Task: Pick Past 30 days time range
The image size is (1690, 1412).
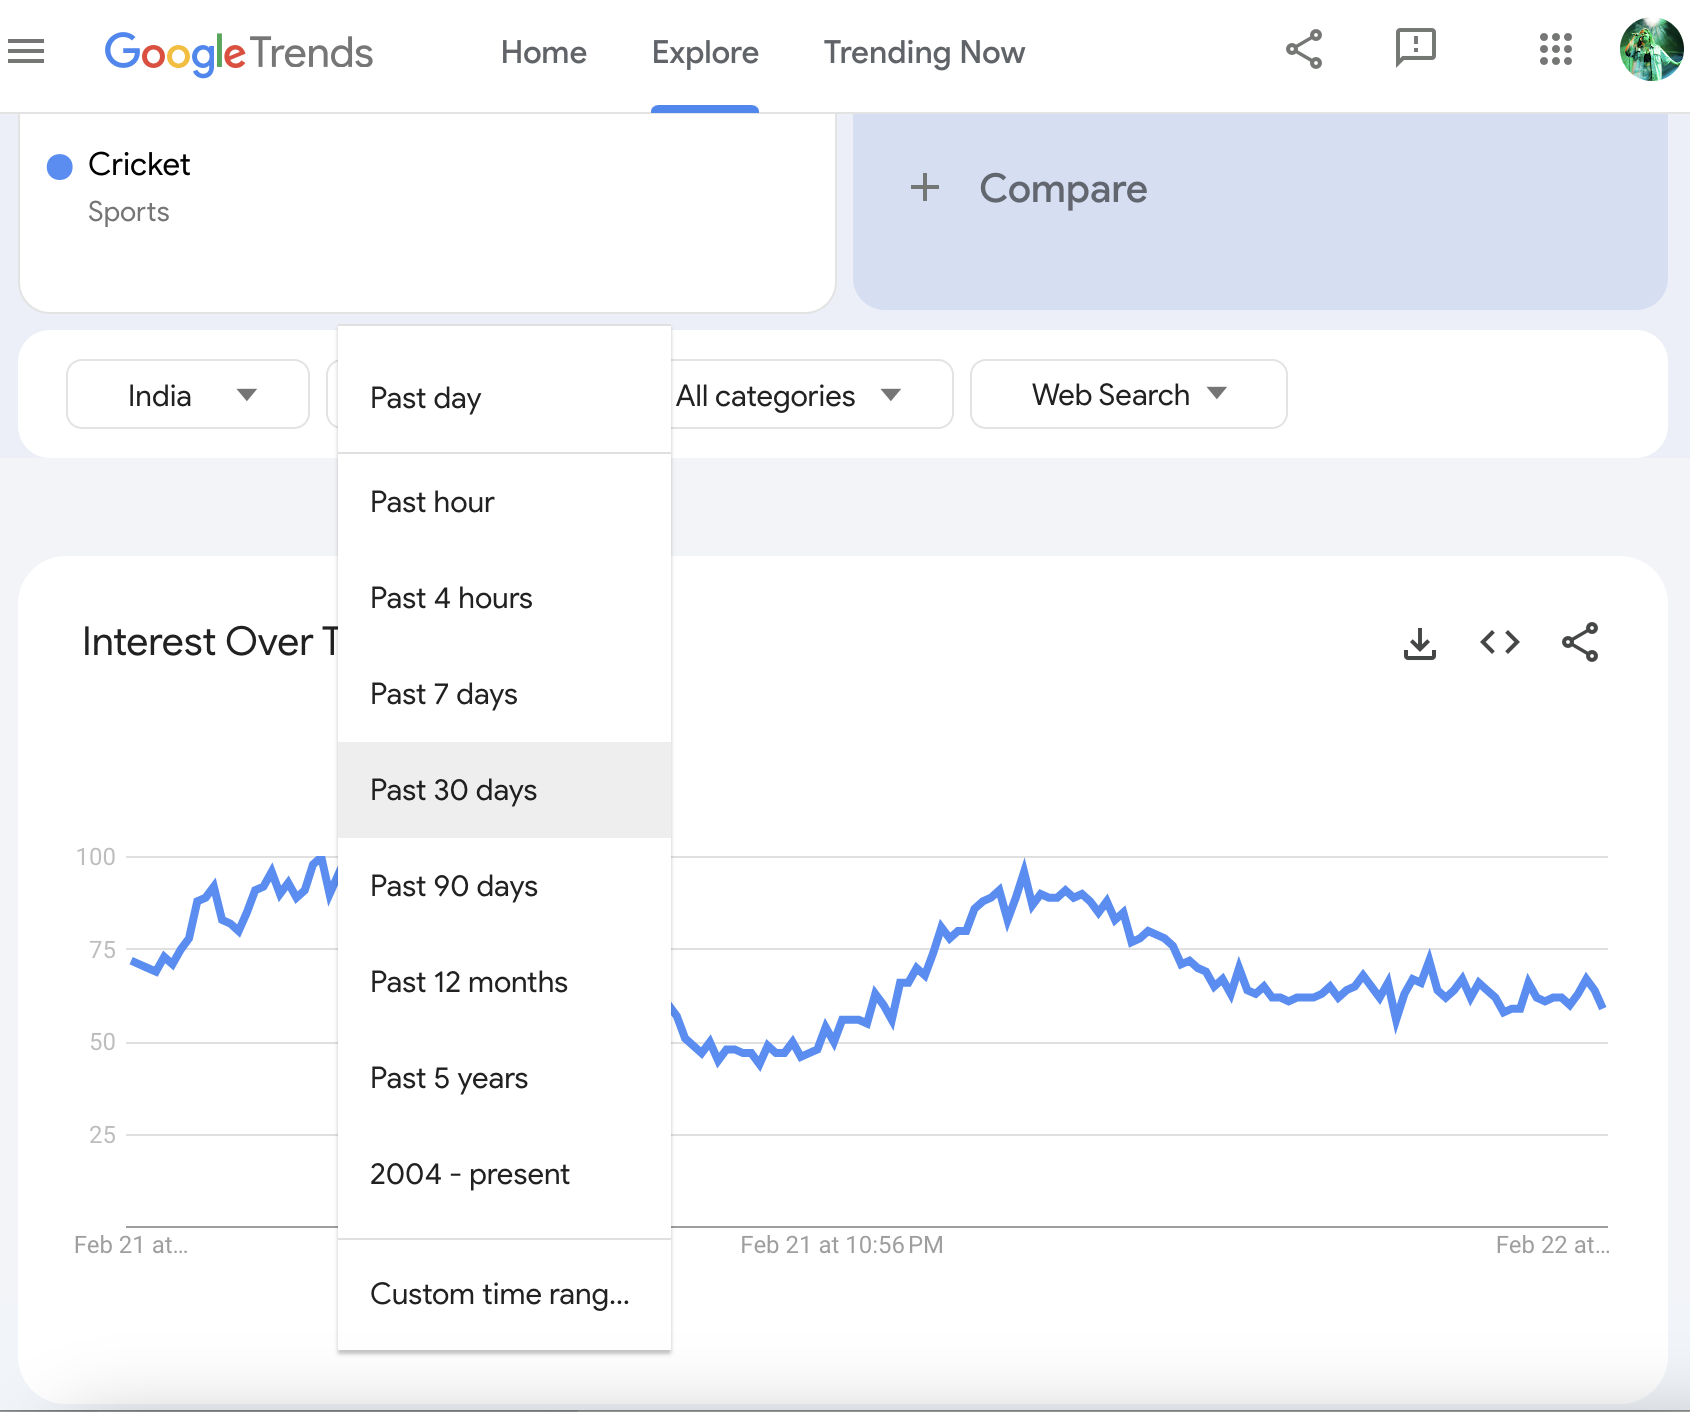Action: (x=505, y=790)
